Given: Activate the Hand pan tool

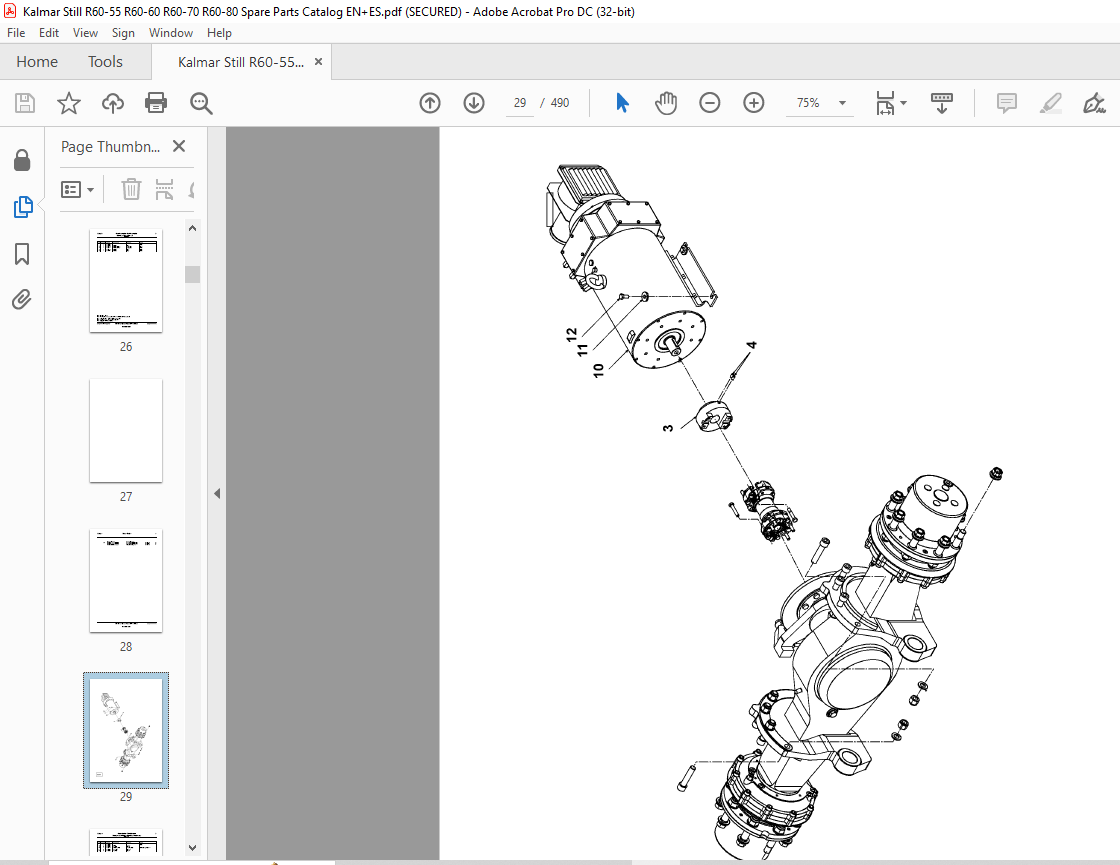Looking at the screenshot, I should [666, 103].
